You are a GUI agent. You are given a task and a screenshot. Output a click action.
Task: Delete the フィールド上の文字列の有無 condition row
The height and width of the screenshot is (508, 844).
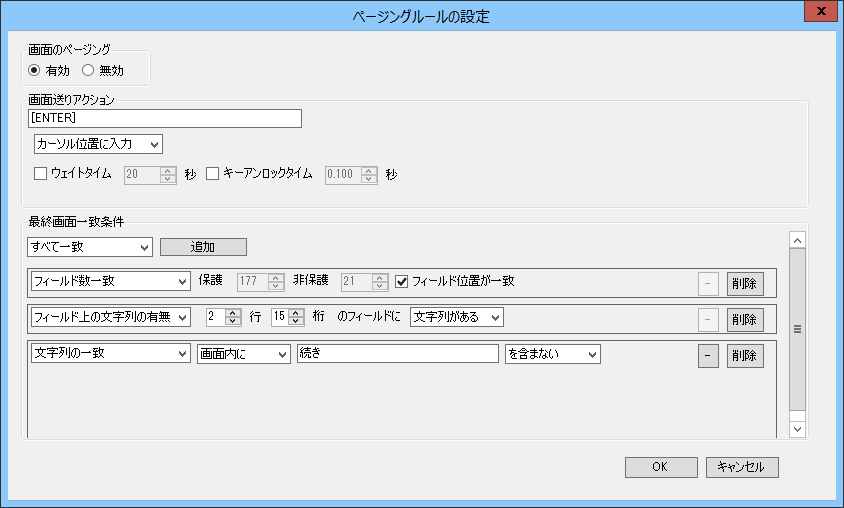tap(745, 320)
